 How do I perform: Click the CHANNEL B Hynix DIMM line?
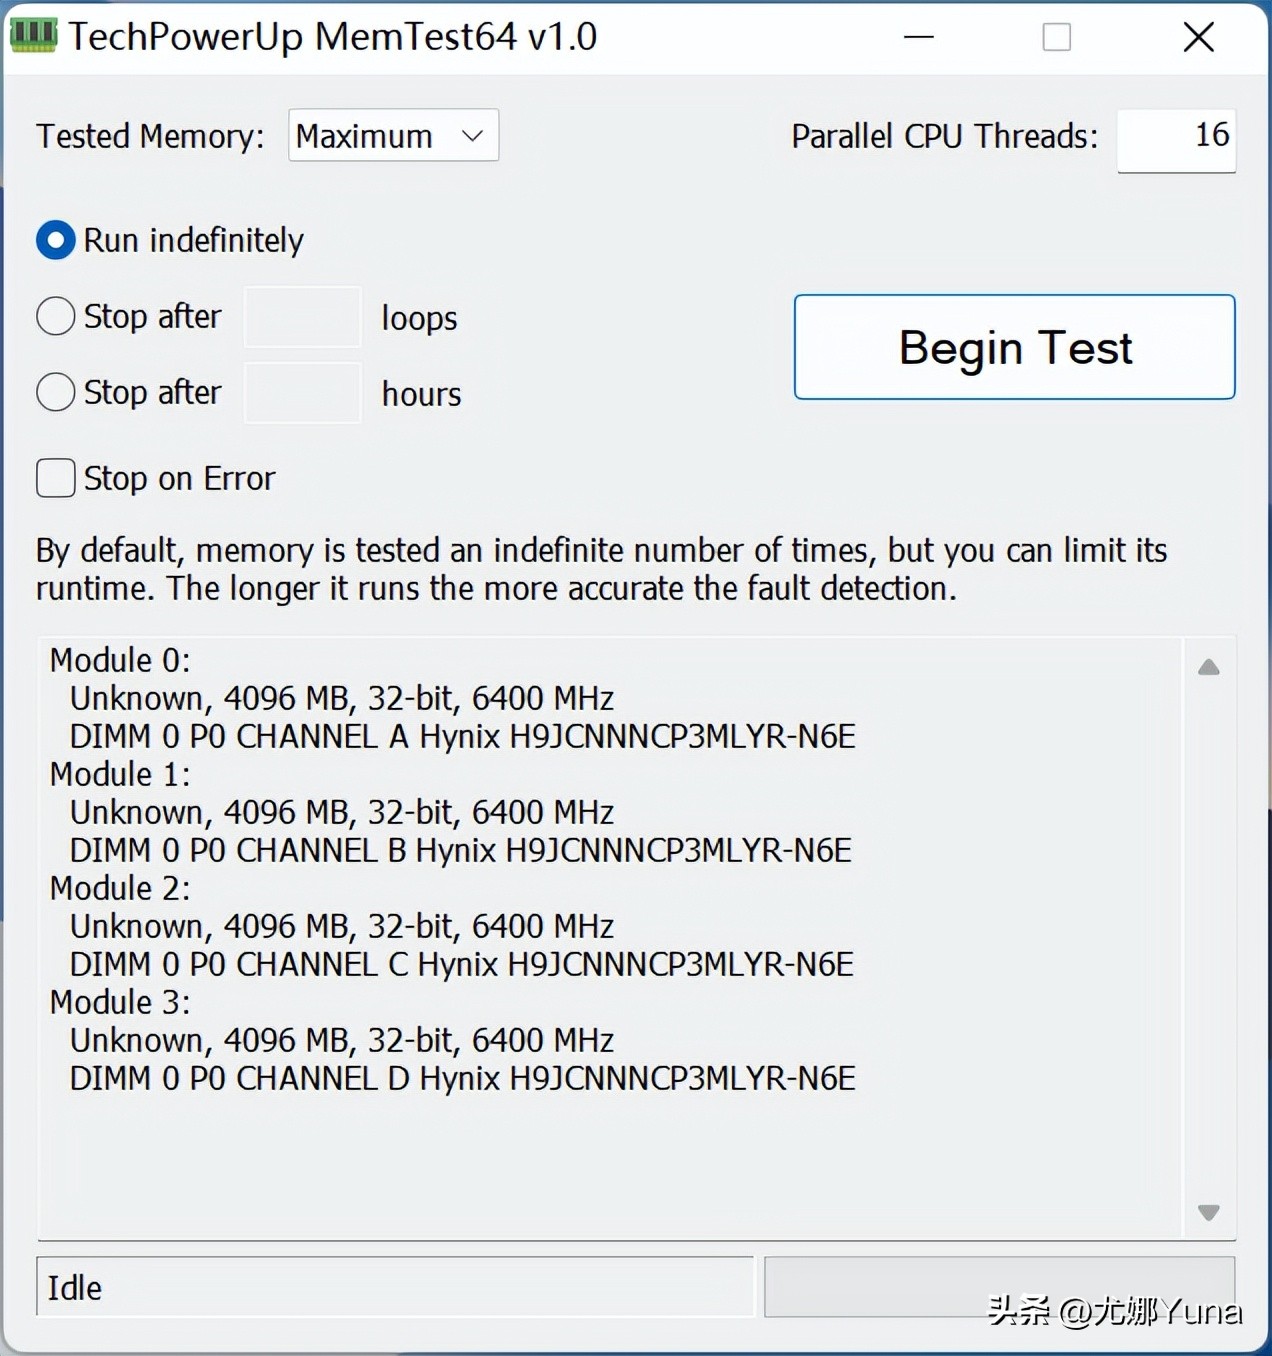pyautogui.click(x=461, y=850)
